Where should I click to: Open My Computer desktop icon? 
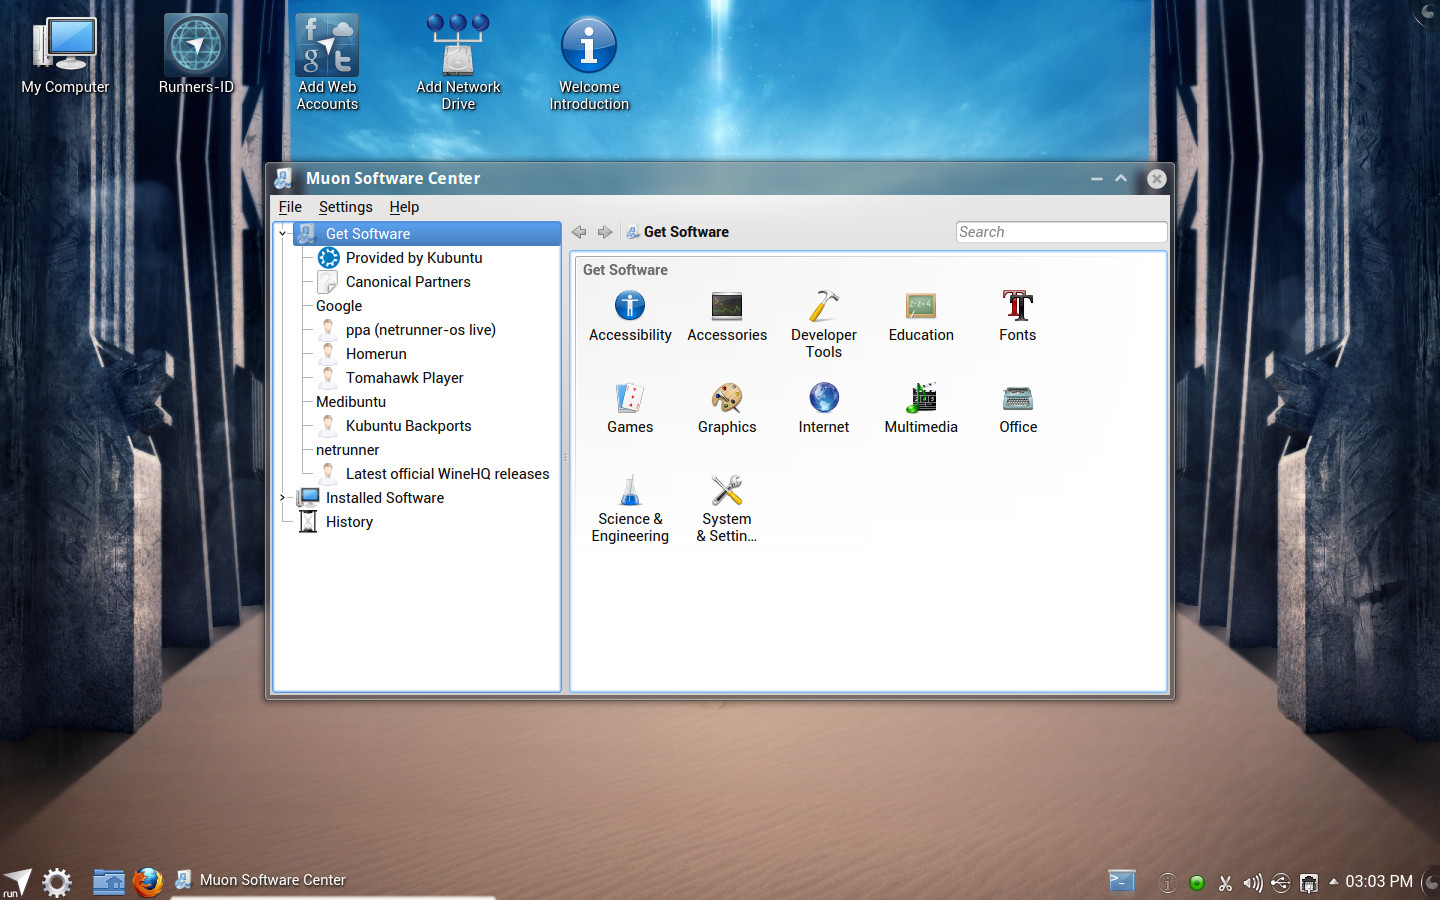click(65, 56)
